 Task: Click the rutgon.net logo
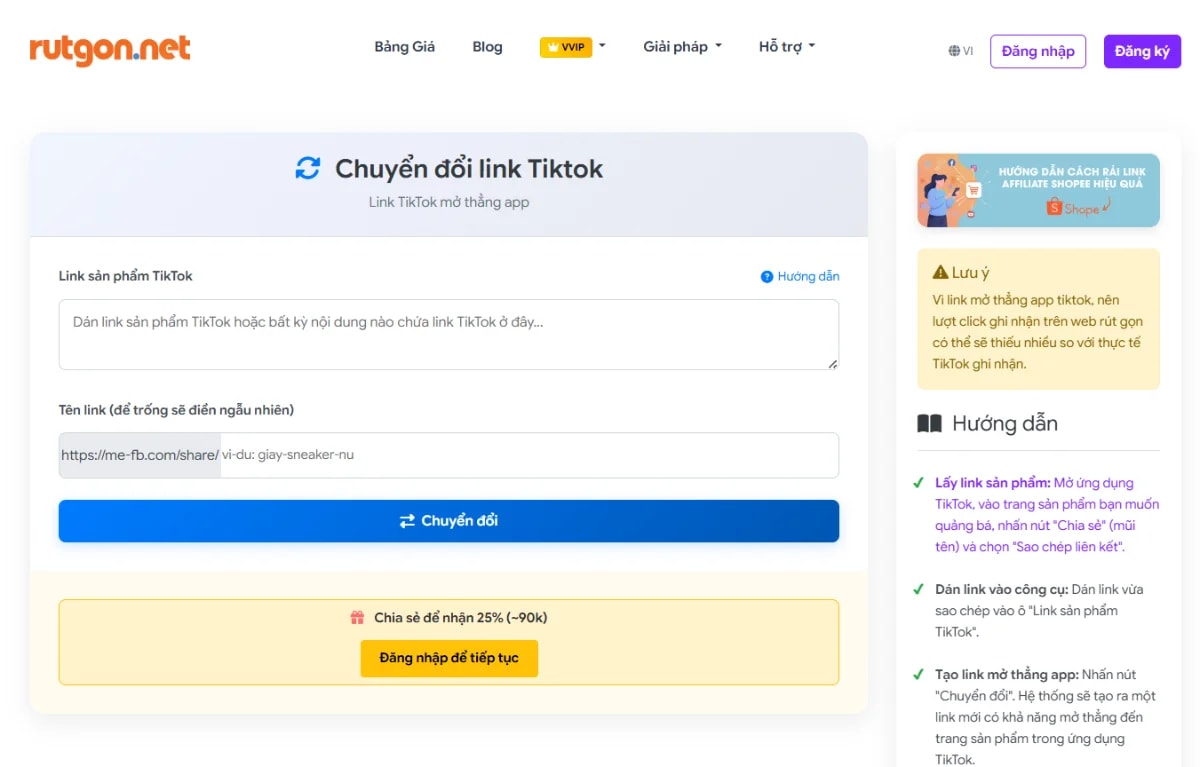110,48
